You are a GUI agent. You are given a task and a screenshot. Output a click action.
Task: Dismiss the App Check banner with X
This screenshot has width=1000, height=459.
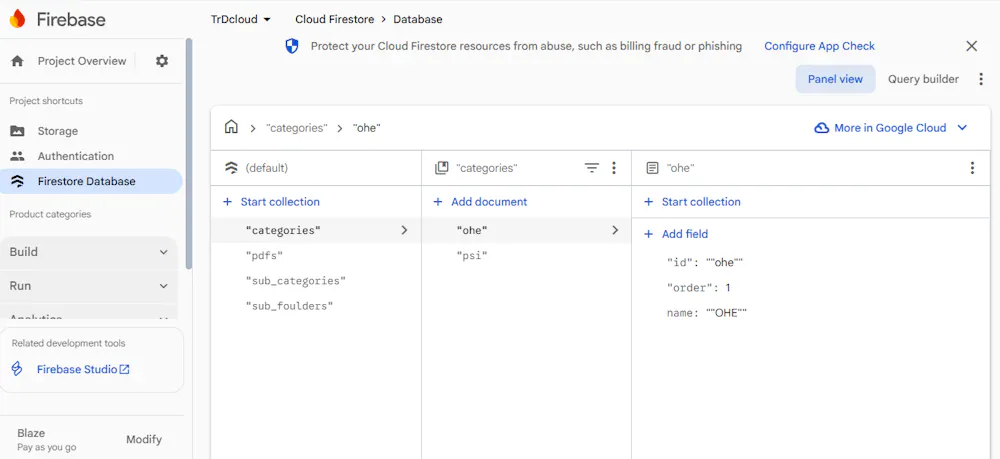point(971,46)
